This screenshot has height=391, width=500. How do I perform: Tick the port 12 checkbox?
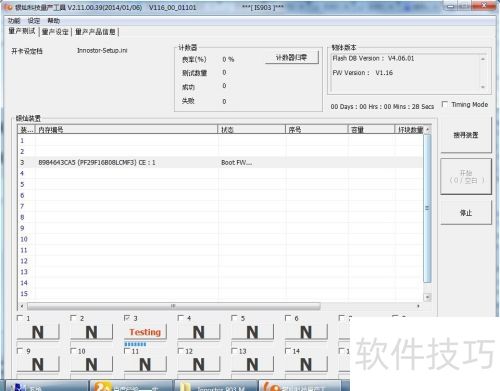click(181, 351)
